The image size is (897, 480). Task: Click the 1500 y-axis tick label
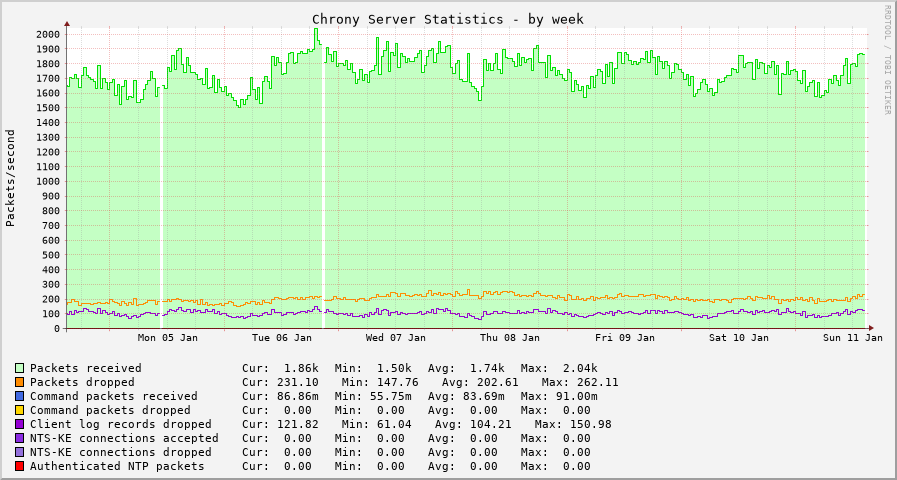pyautogui.click(x=49, y=108)
